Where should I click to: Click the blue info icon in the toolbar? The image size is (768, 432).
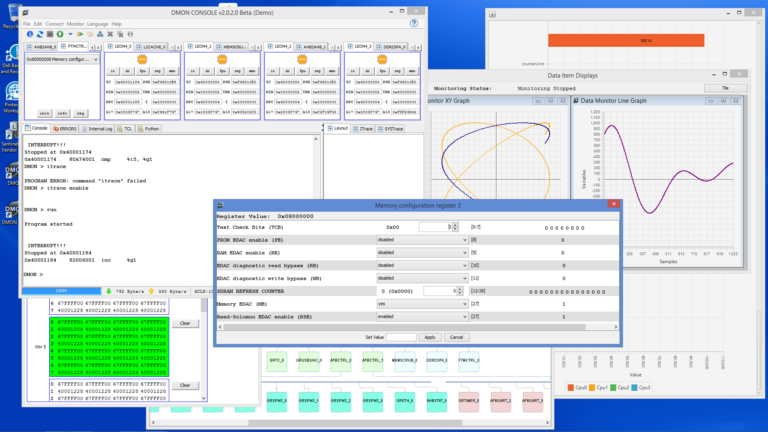[x=30, y=34]
